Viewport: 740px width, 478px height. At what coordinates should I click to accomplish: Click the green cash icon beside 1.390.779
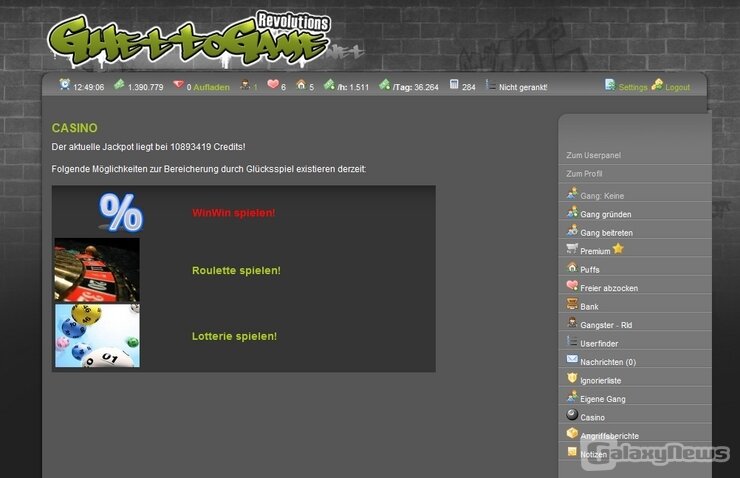119,84
